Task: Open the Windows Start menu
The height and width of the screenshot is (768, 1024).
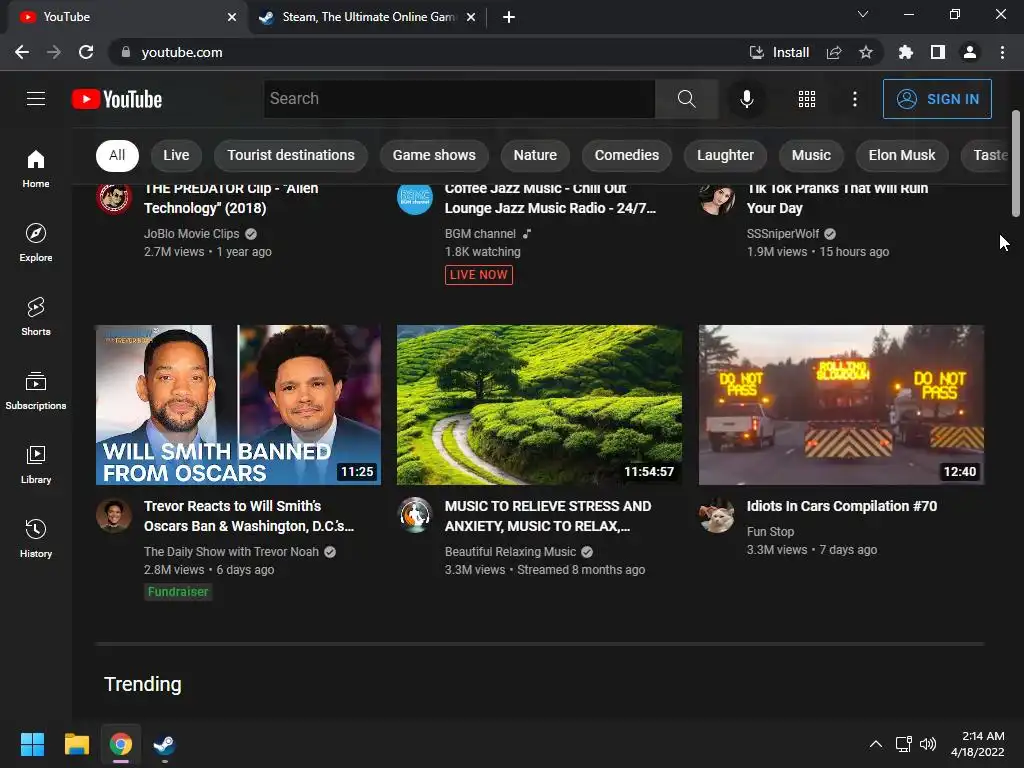Action: tap(32, 744)
